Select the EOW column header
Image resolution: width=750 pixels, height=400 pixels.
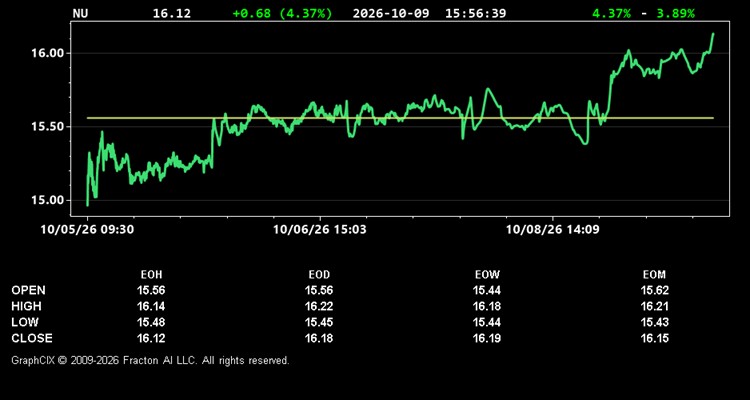point(487,275)
